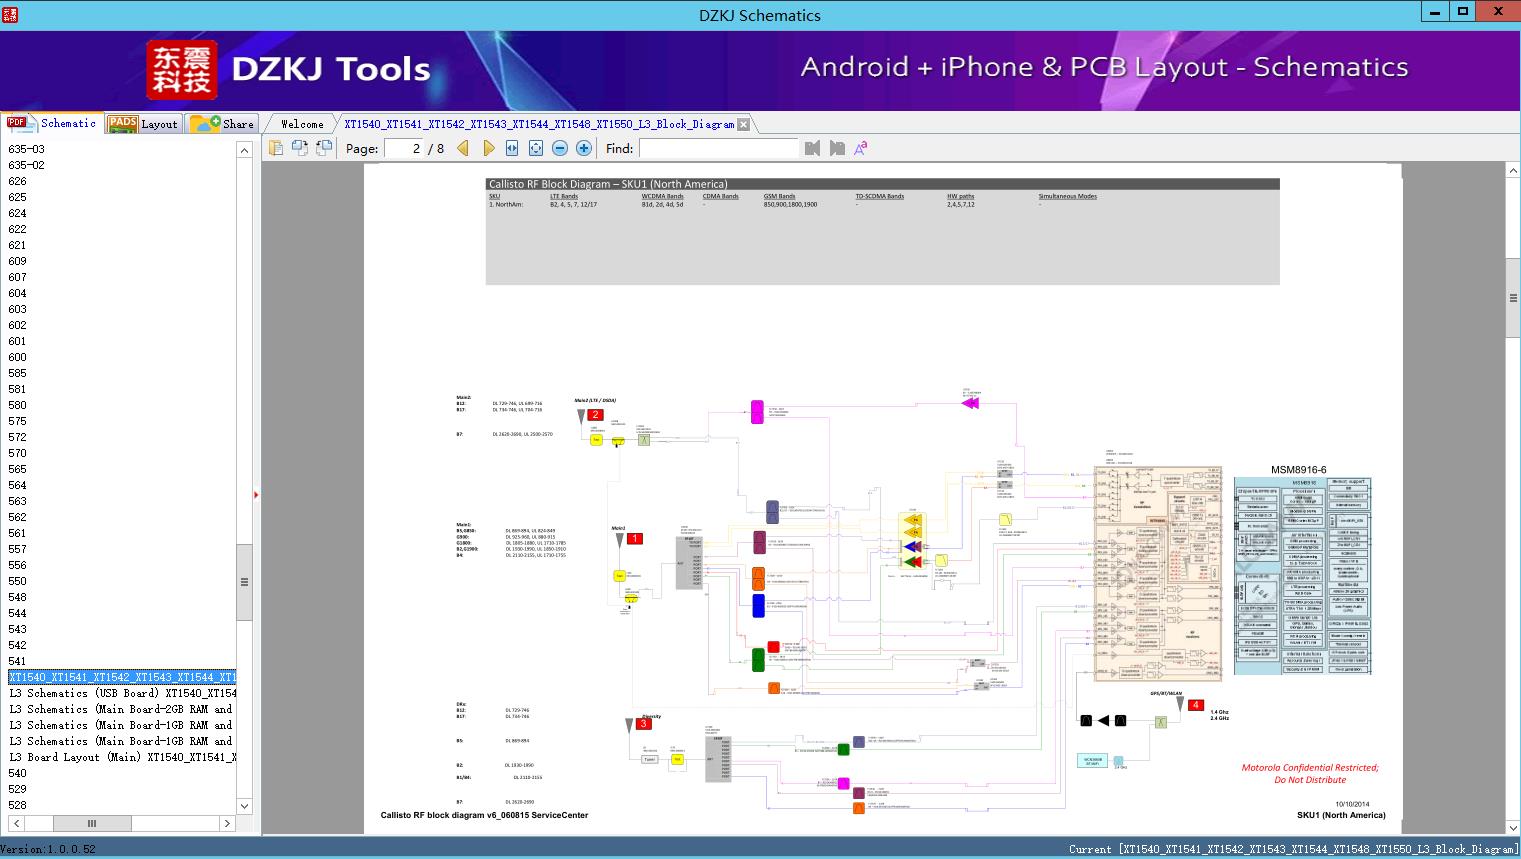Select list entry 528

(x=18, y=805)
